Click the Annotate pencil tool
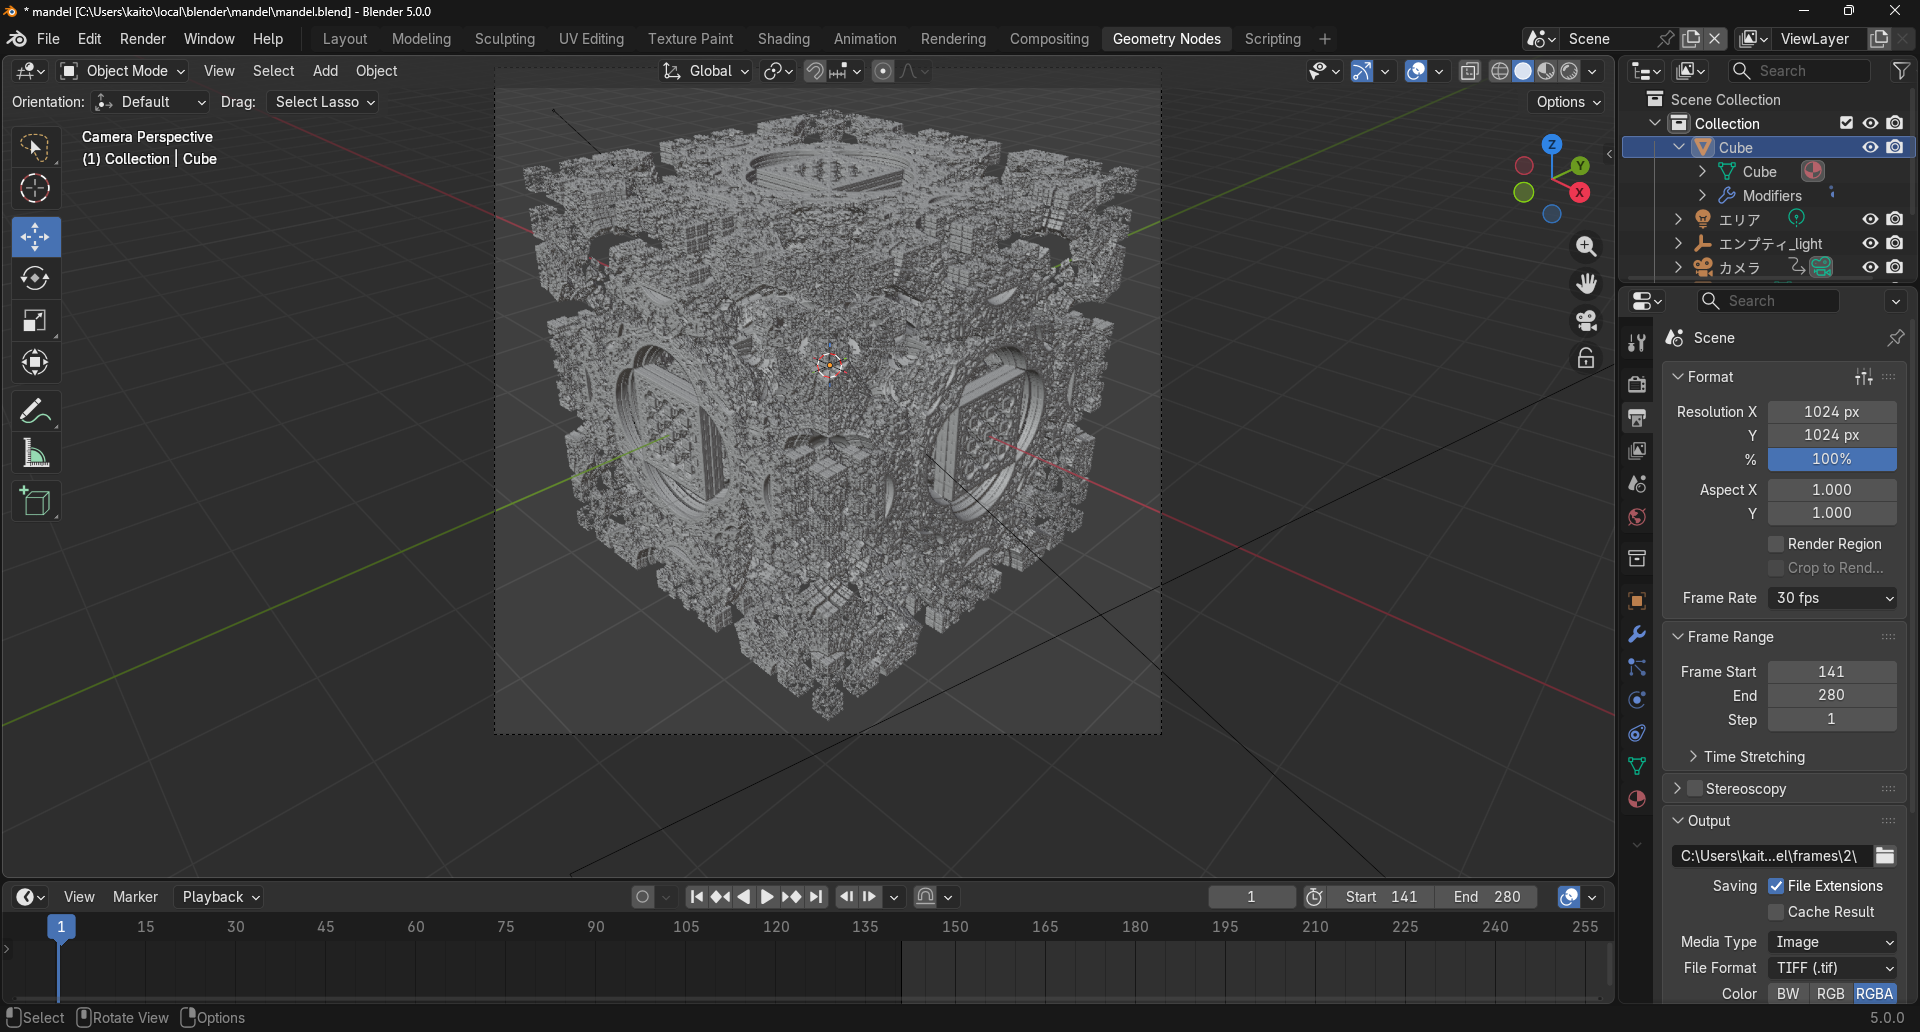This screenshot has width=1920, height=1032. [x=35, y=411]
